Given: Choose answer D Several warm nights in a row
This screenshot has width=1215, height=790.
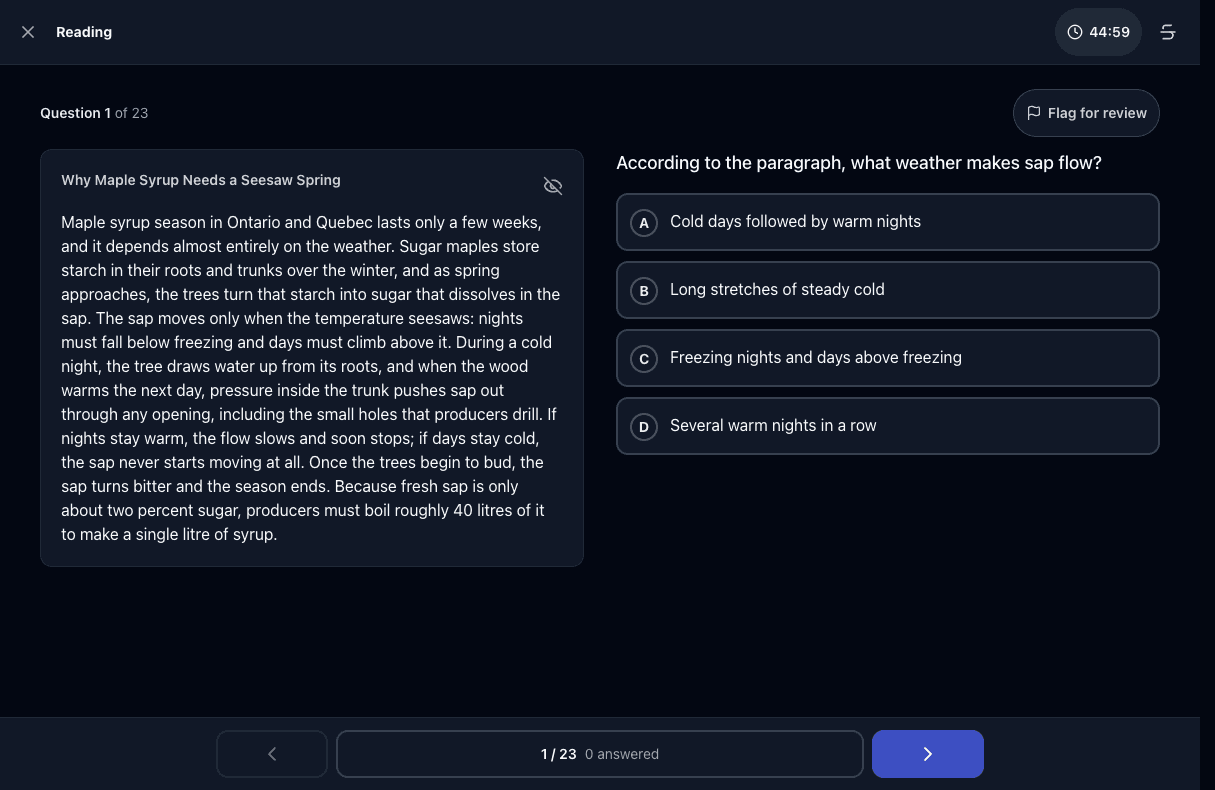Looking at the screenshot, I should click(888, 426).
